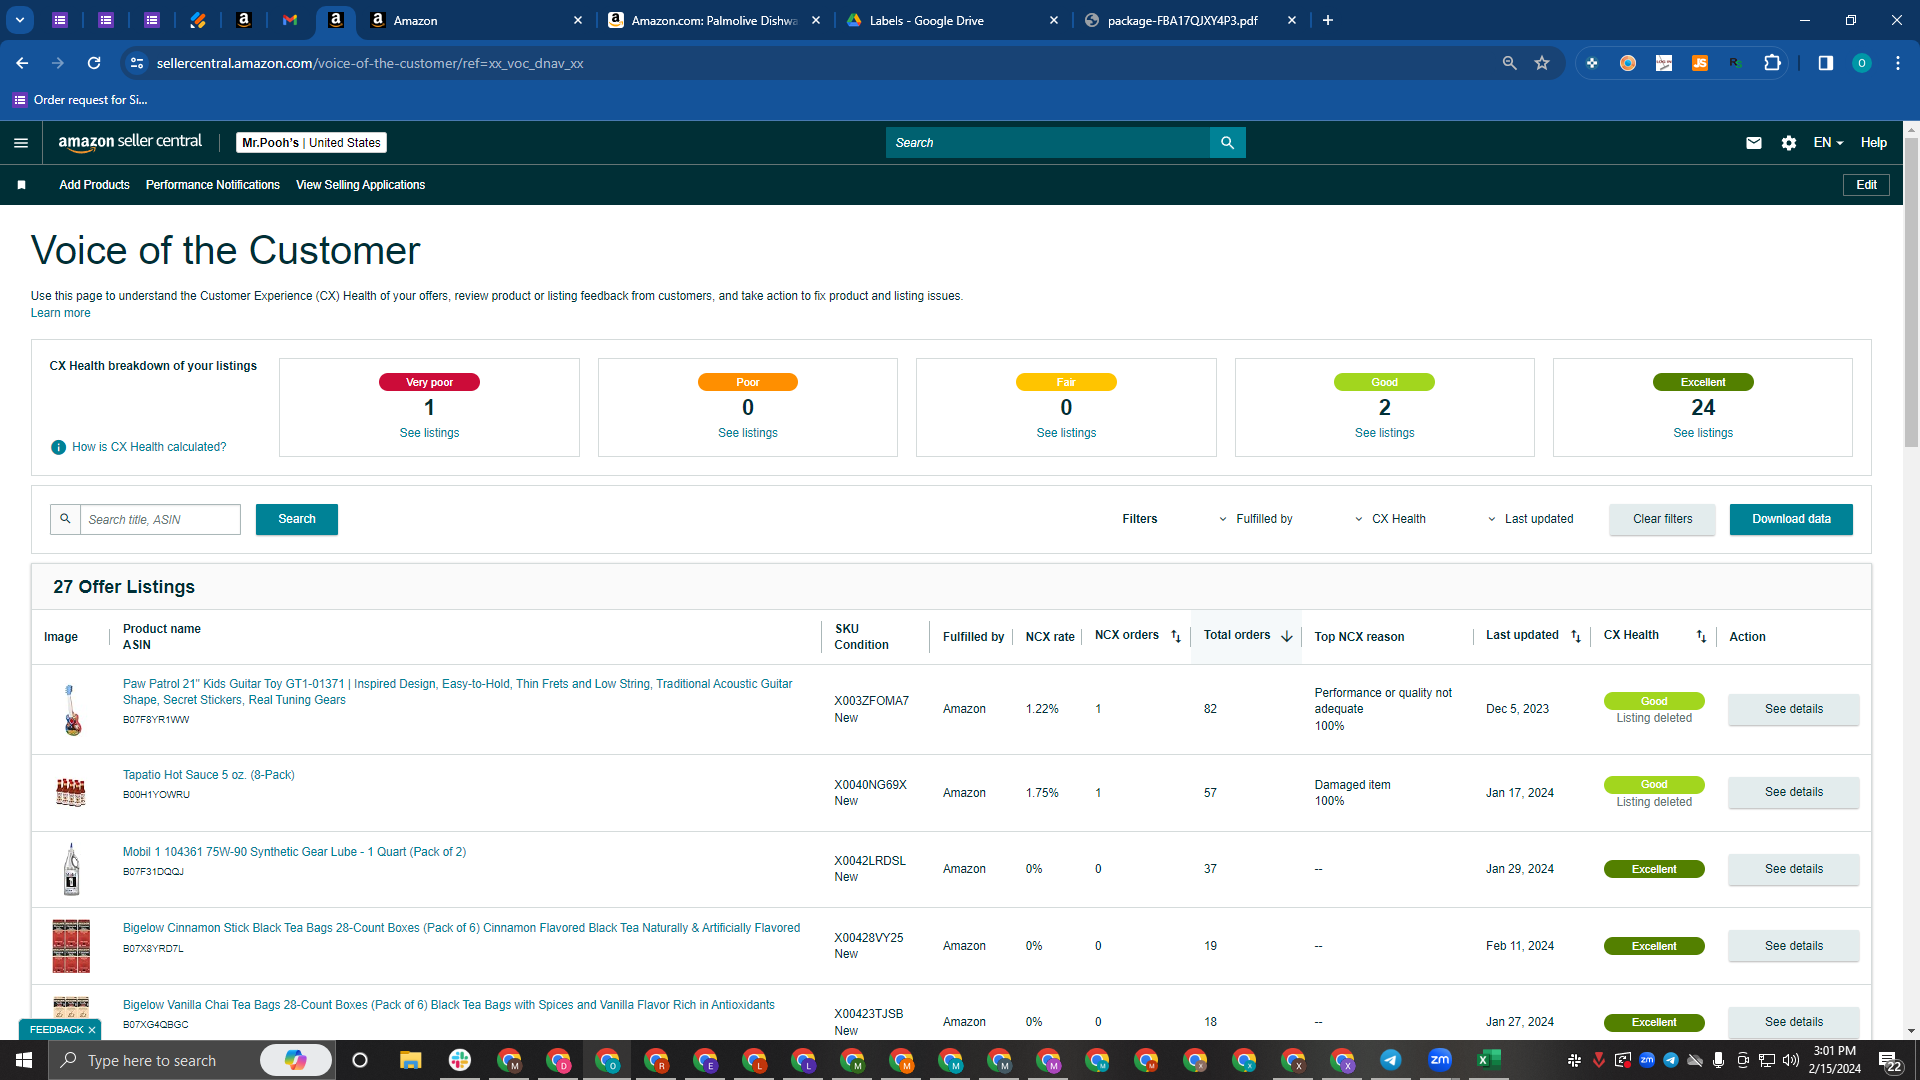
Task: Open File Explorer from the taskbar
Action: pos(410,1060)
